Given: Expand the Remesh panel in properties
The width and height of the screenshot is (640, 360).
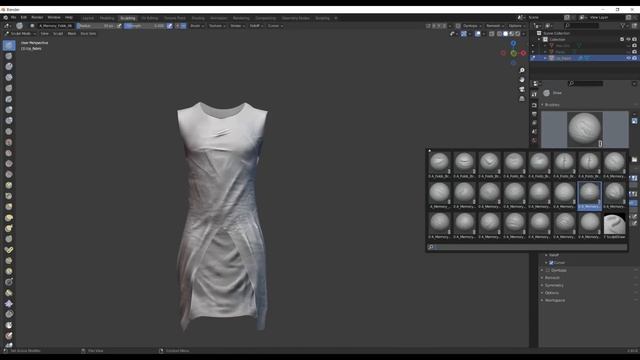Looking at the screenshot, I should click(x=552, y=278).
